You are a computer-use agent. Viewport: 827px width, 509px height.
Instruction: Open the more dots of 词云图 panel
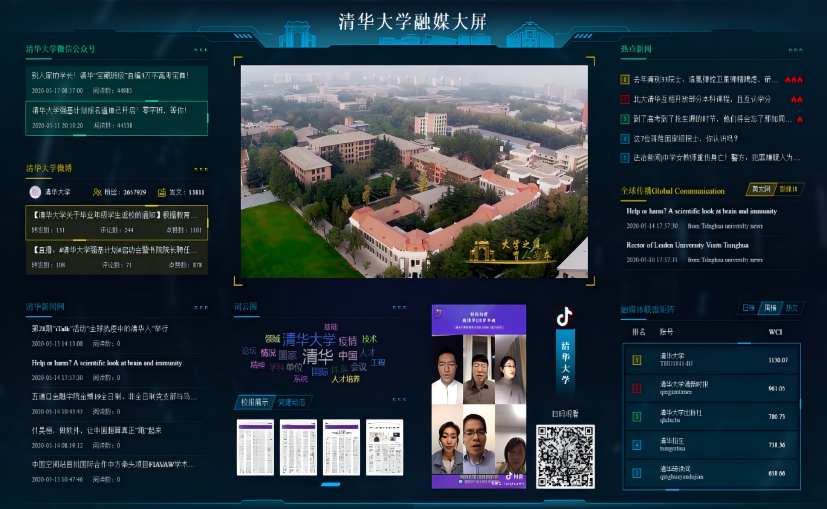click(x=399, y=308)
